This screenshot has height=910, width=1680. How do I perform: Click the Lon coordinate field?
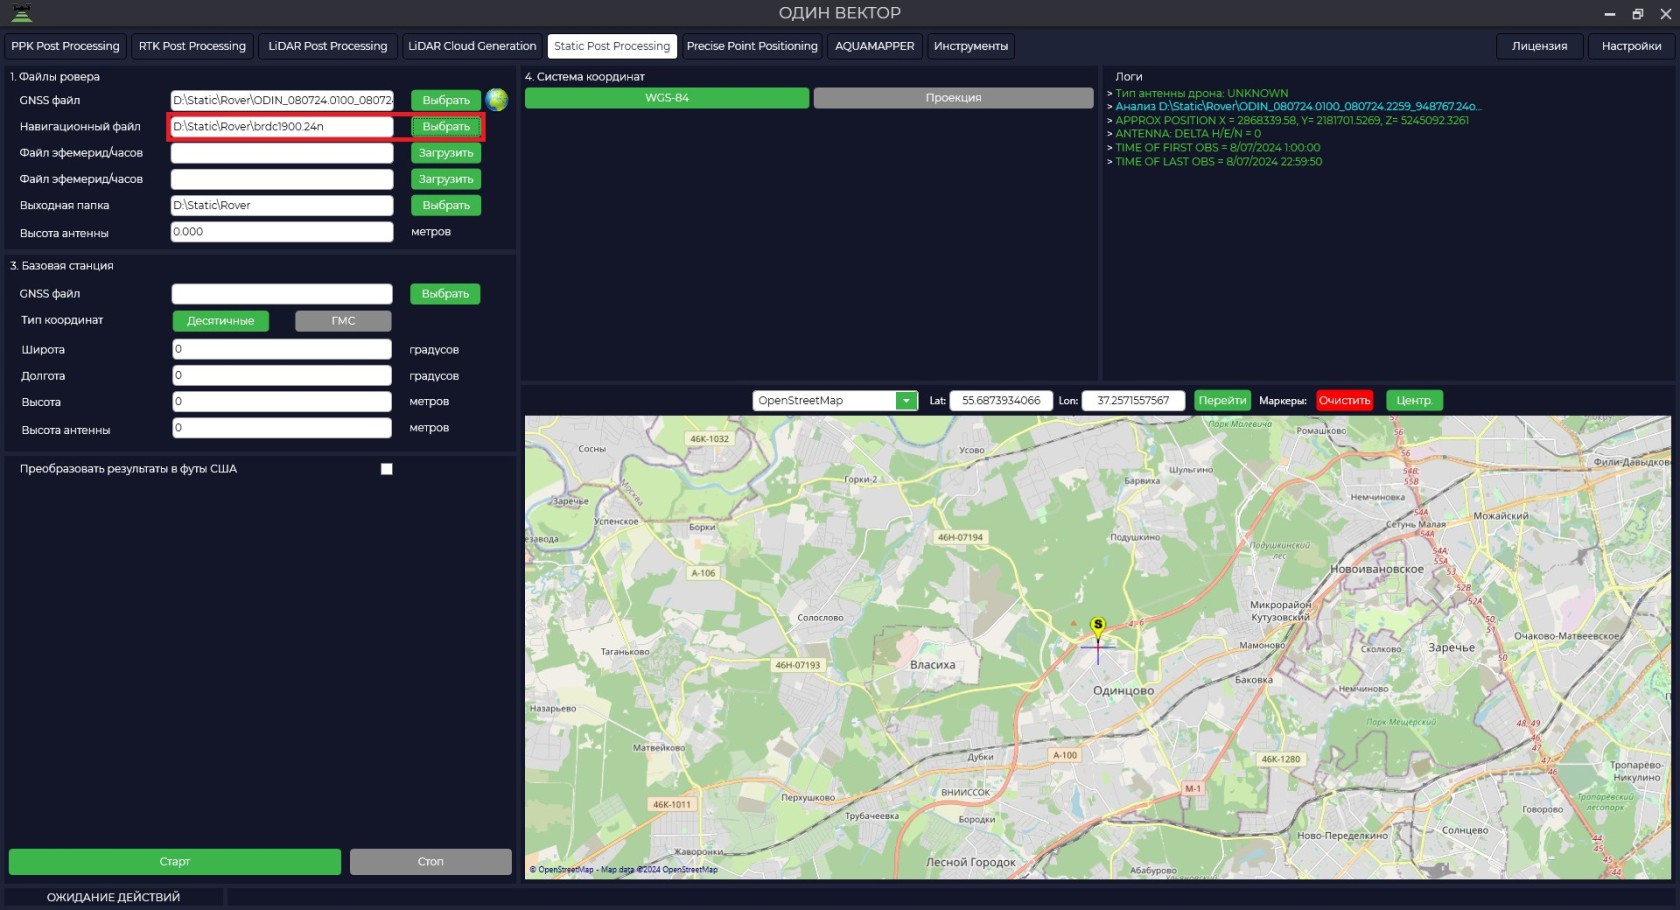pyautogui.click(x=1133, y=401)
